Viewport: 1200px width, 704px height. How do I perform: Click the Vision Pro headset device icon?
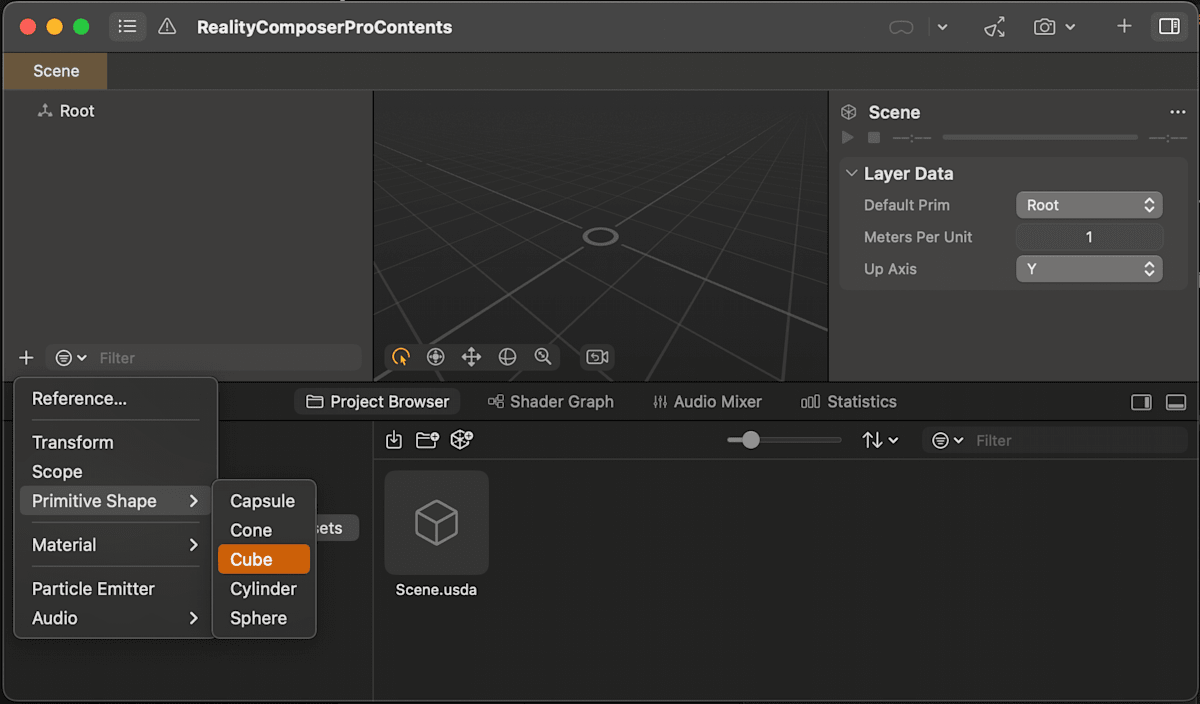(901, 27)
